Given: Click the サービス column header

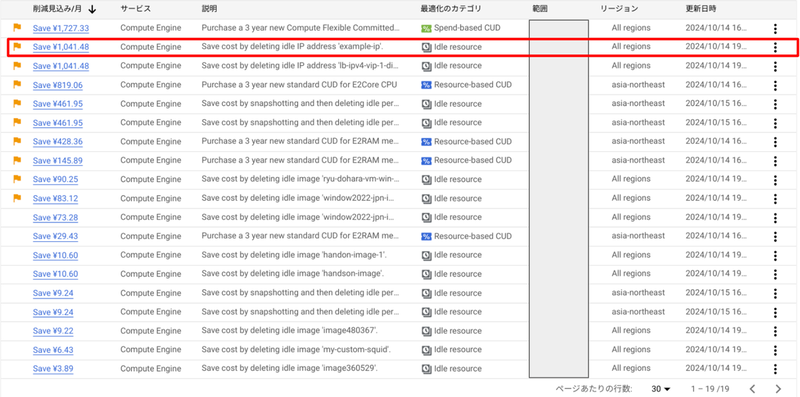Looking at the screenshot, I should (135, 9).
